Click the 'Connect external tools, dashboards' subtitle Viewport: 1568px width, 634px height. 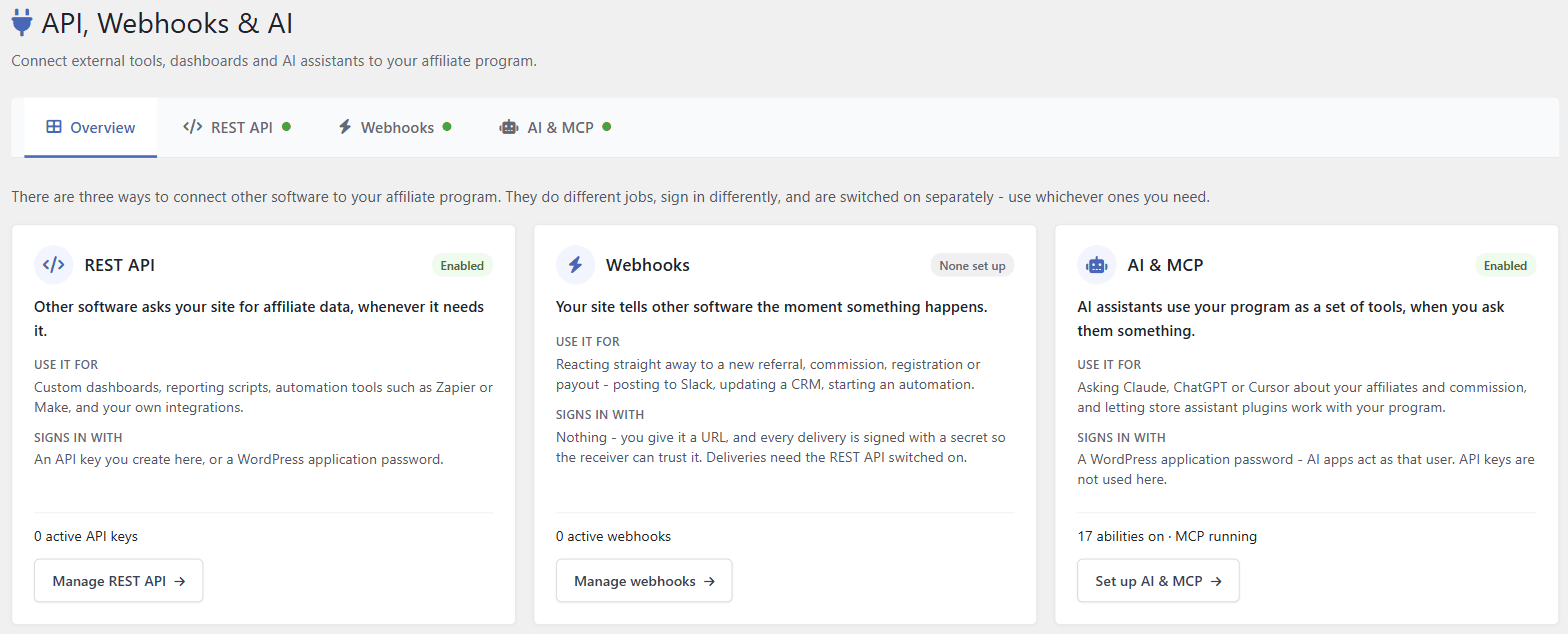pyautogui.click(x=274, y=61)
